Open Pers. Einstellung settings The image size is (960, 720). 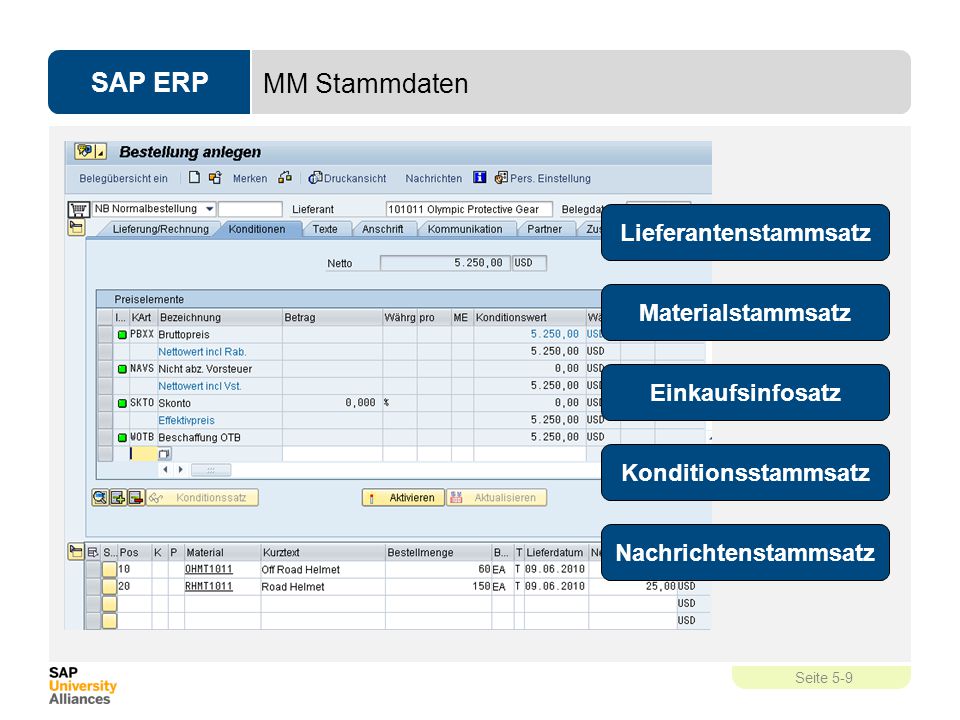coord(542,178)
